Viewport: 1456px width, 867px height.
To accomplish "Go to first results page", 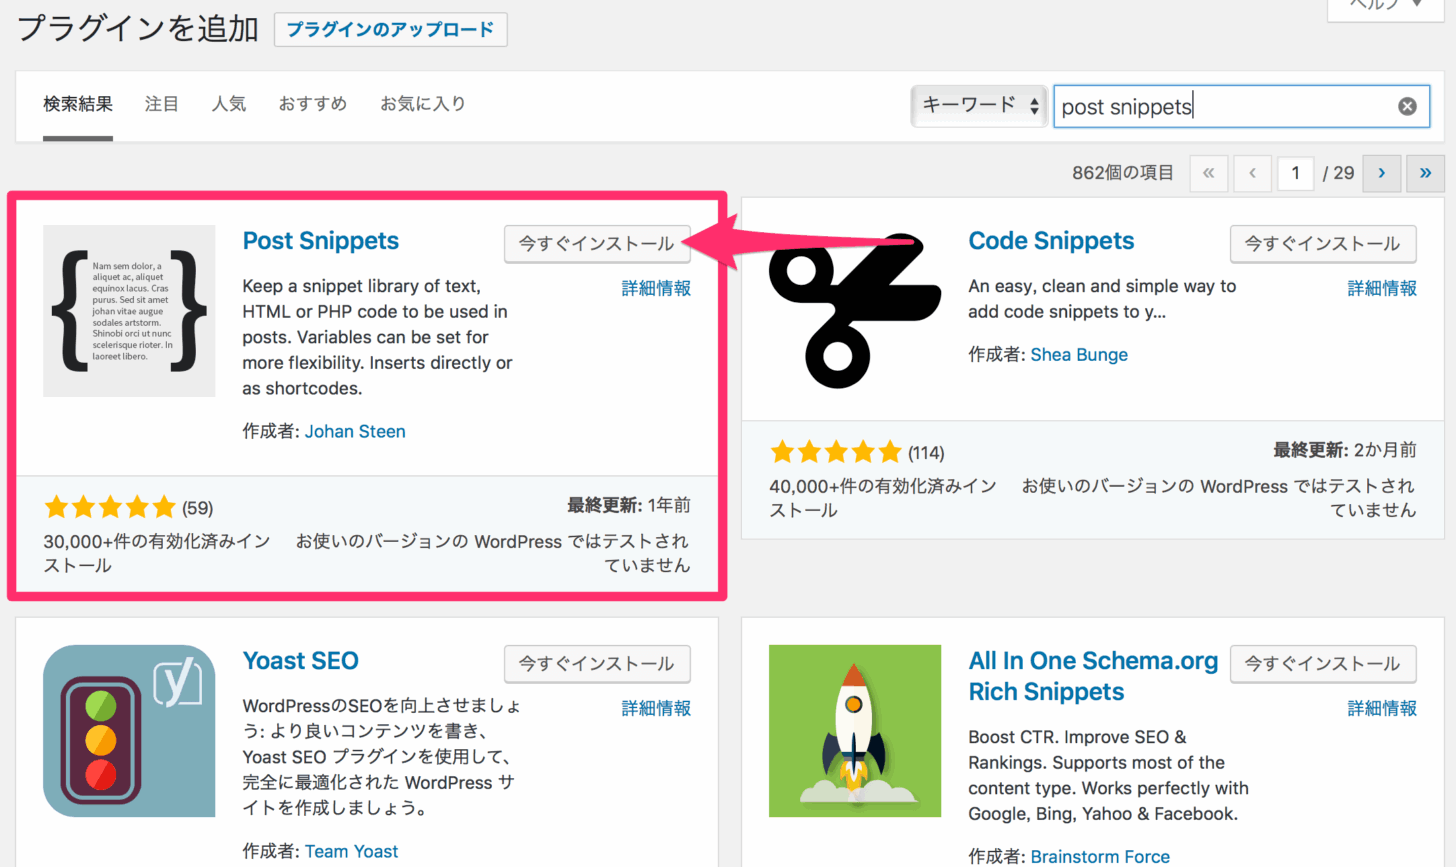I will tap(1208, 173).
